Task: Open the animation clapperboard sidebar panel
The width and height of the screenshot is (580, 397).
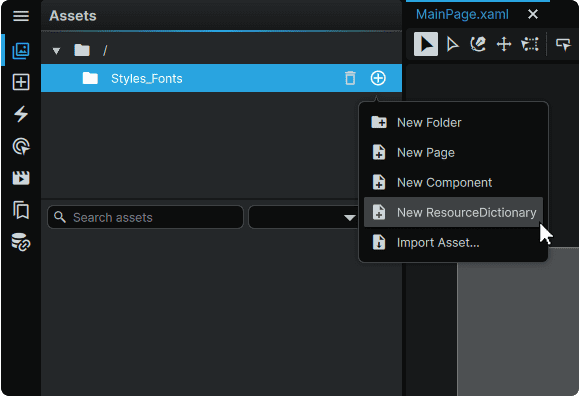Action: click(x=21, y=178)
